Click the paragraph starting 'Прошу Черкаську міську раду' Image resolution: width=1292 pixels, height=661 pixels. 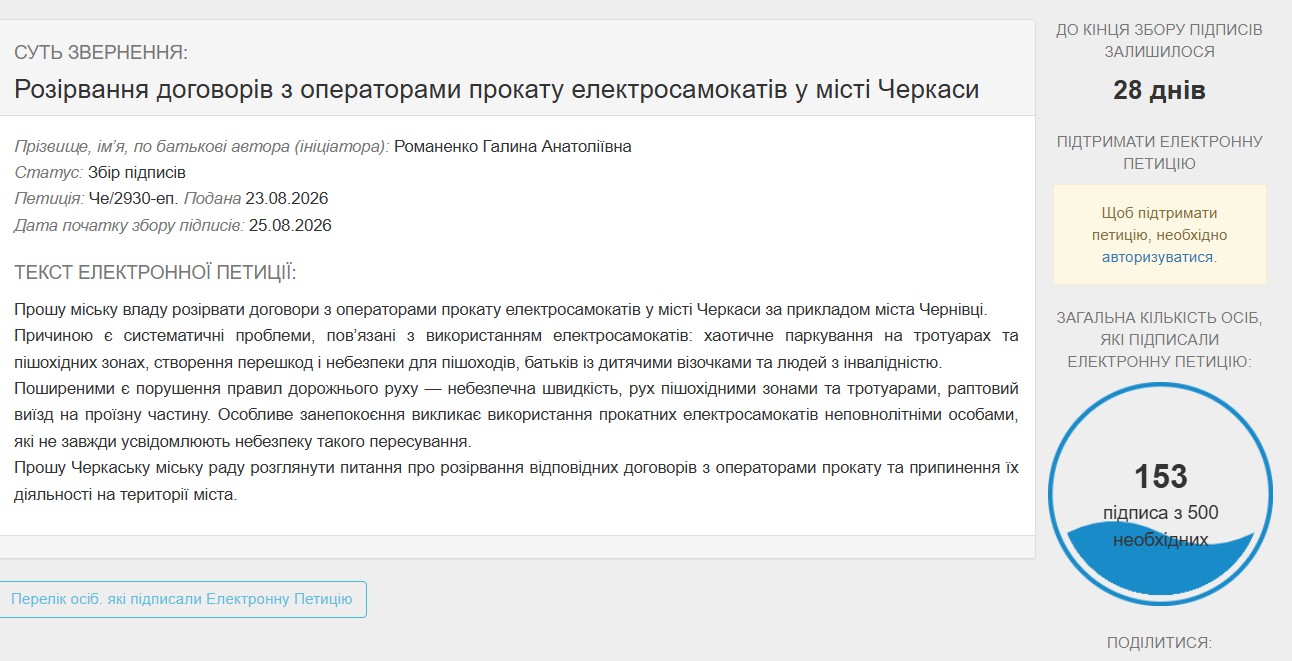point(516,481)
